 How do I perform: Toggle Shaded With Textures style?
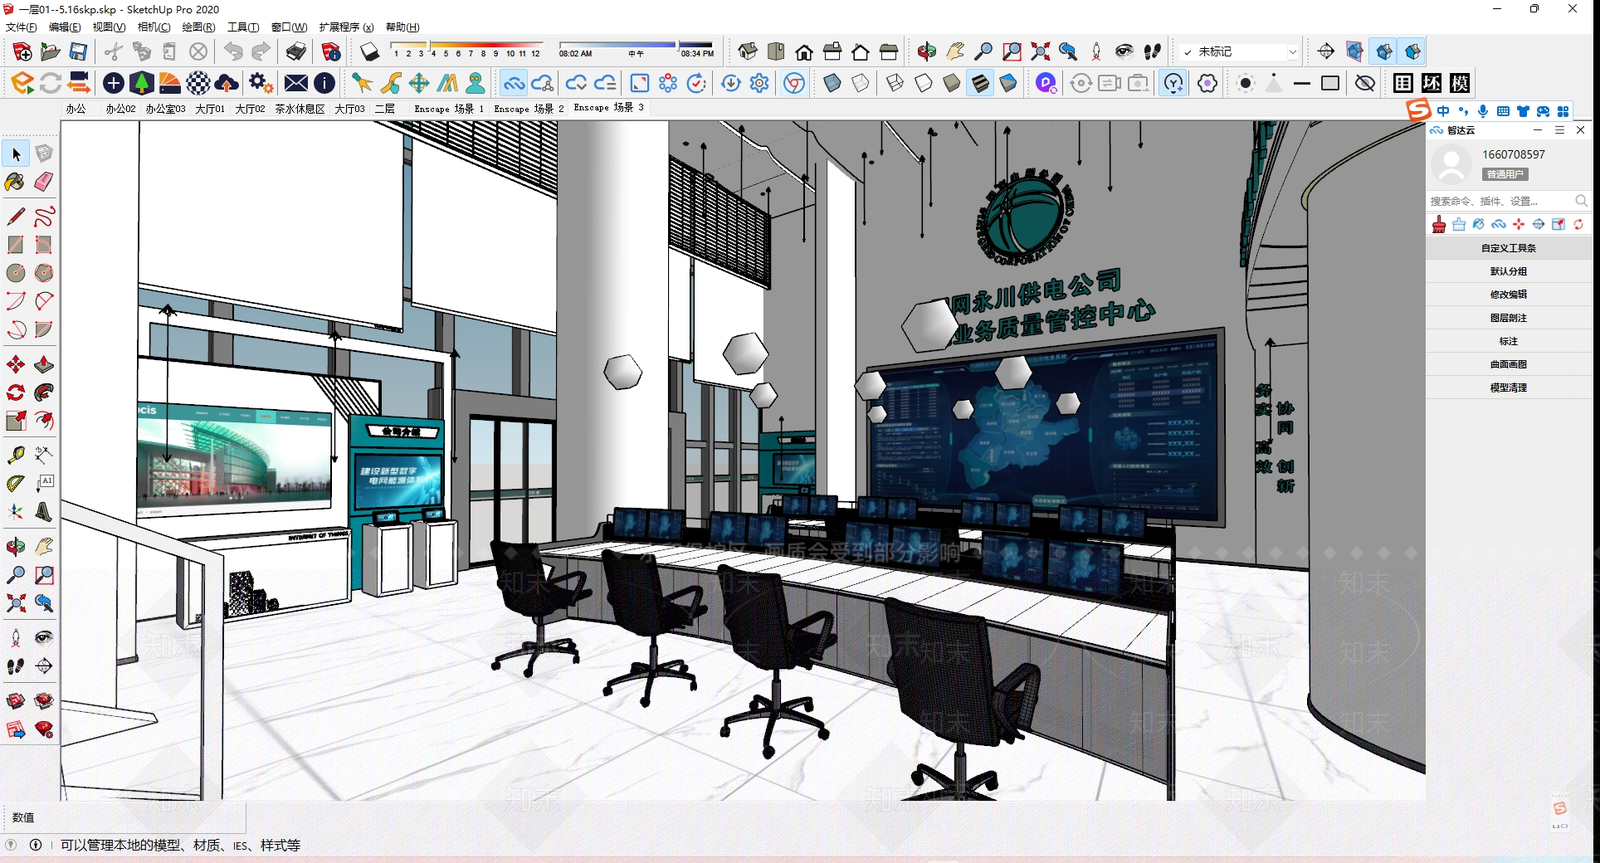click(980, 83)
